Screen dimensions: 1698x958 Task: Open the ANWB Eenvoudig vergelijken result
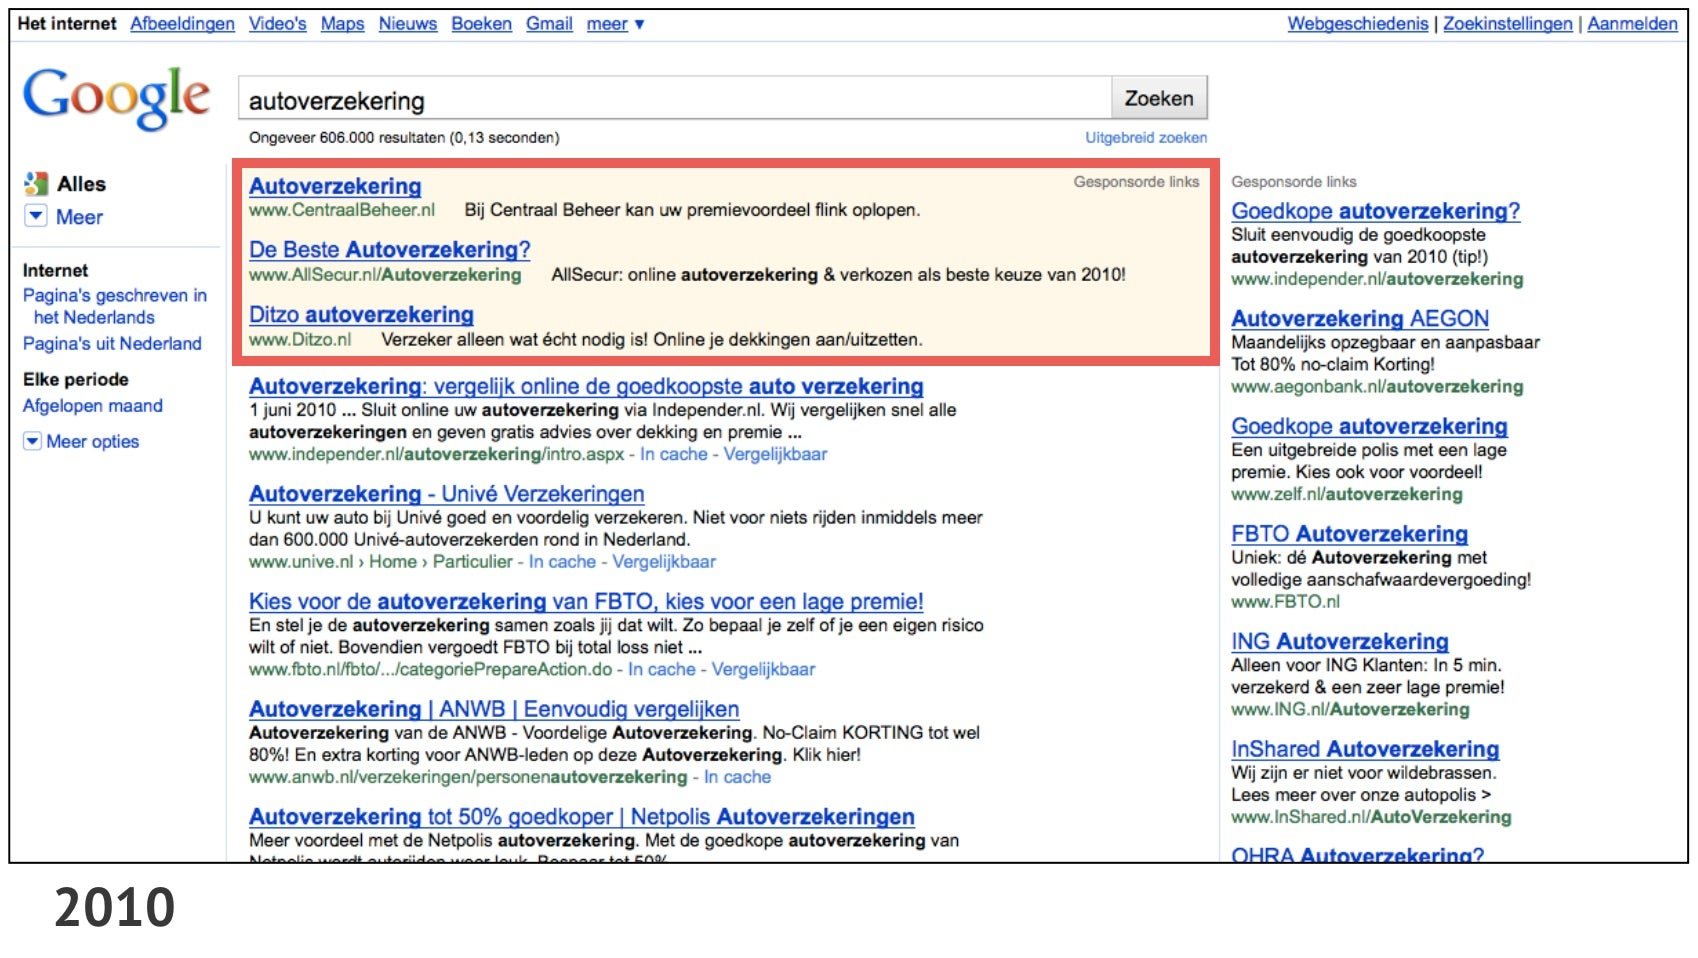point(494,709)
